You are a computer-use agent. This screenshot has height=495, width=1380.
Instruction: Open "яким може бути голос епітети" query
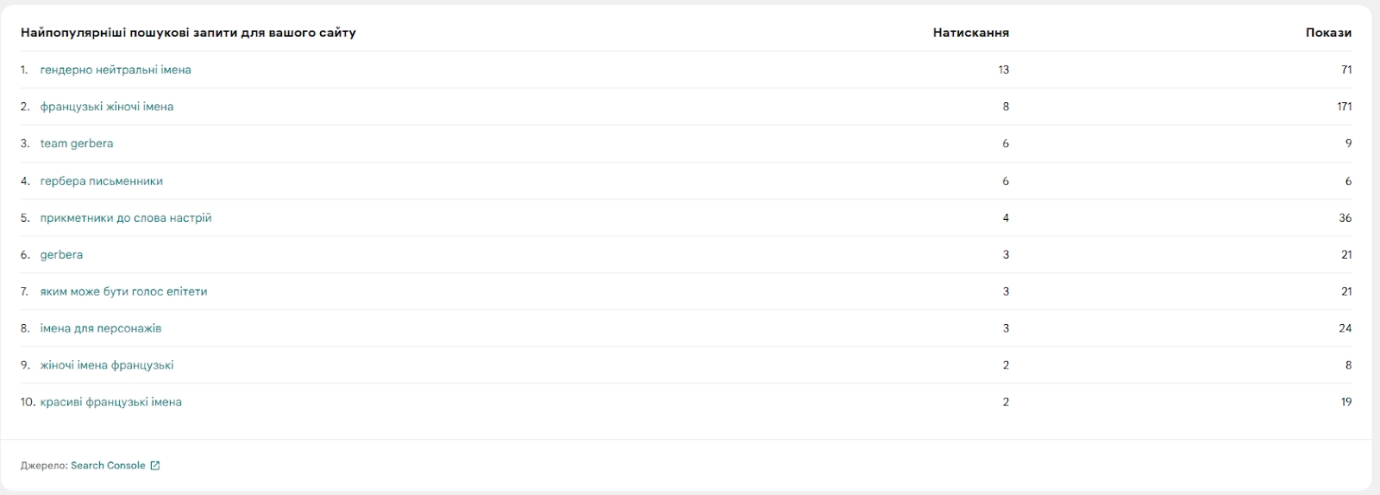pos(123,291)
